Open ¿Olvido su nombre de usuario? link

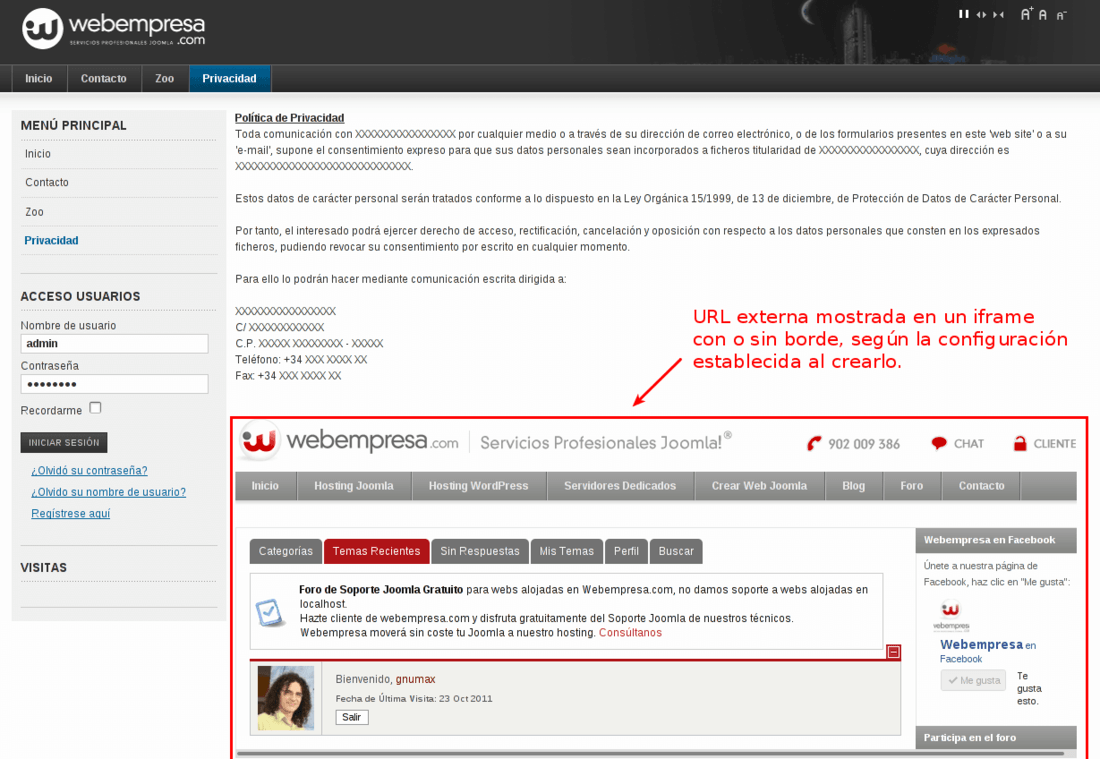pos(109,492)
